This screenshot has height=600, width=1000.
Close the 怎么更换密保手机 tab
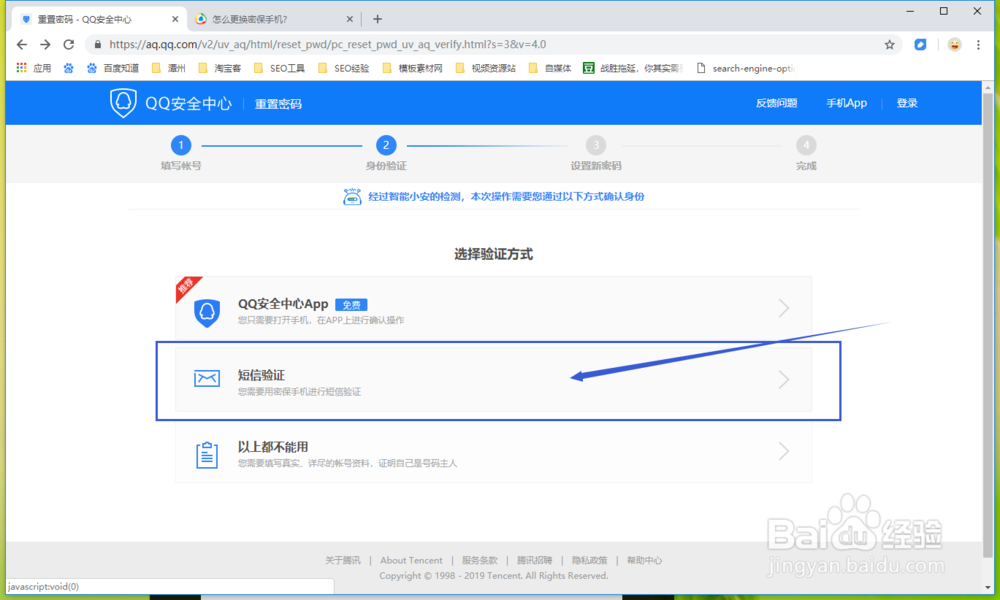pyautogui.click(x=349, y=19)
